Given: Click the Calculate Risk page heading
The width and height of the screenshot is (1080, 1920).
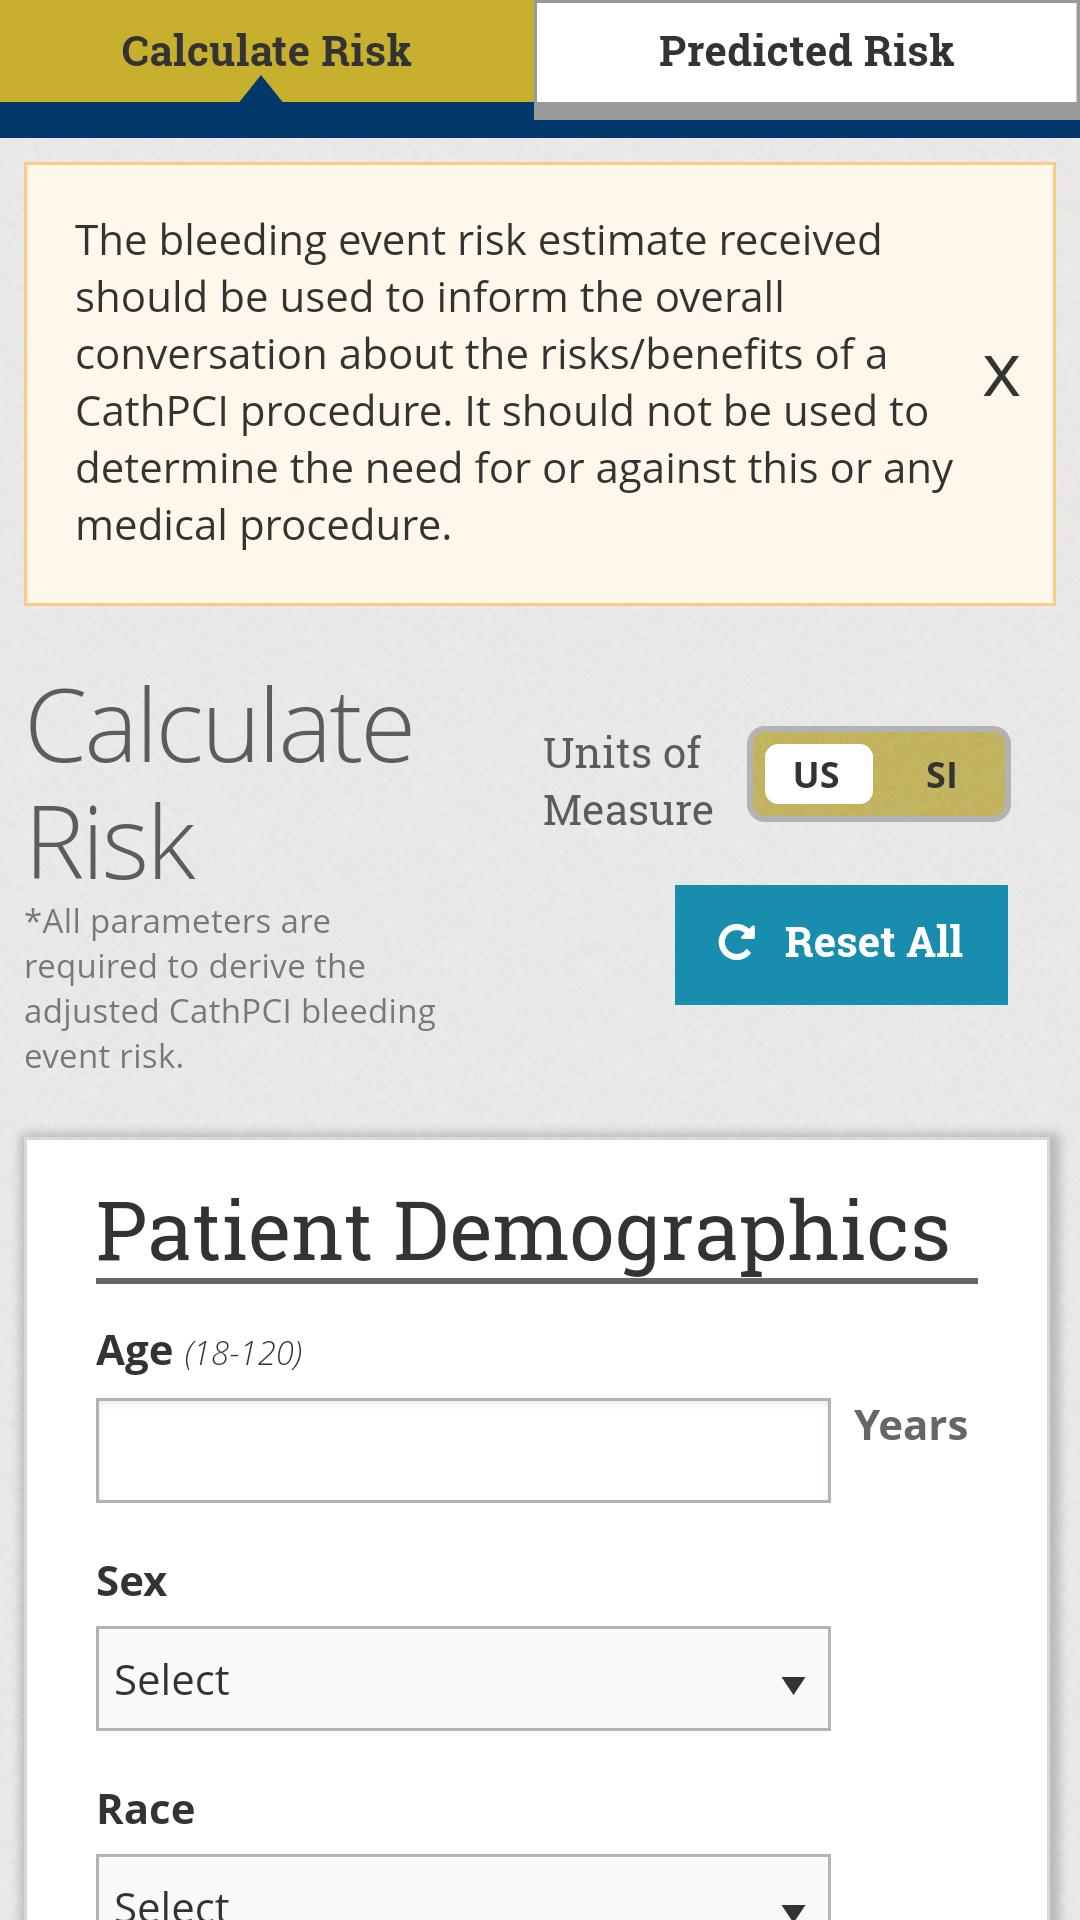Looking at the screenshot, I should click(219, 783).
